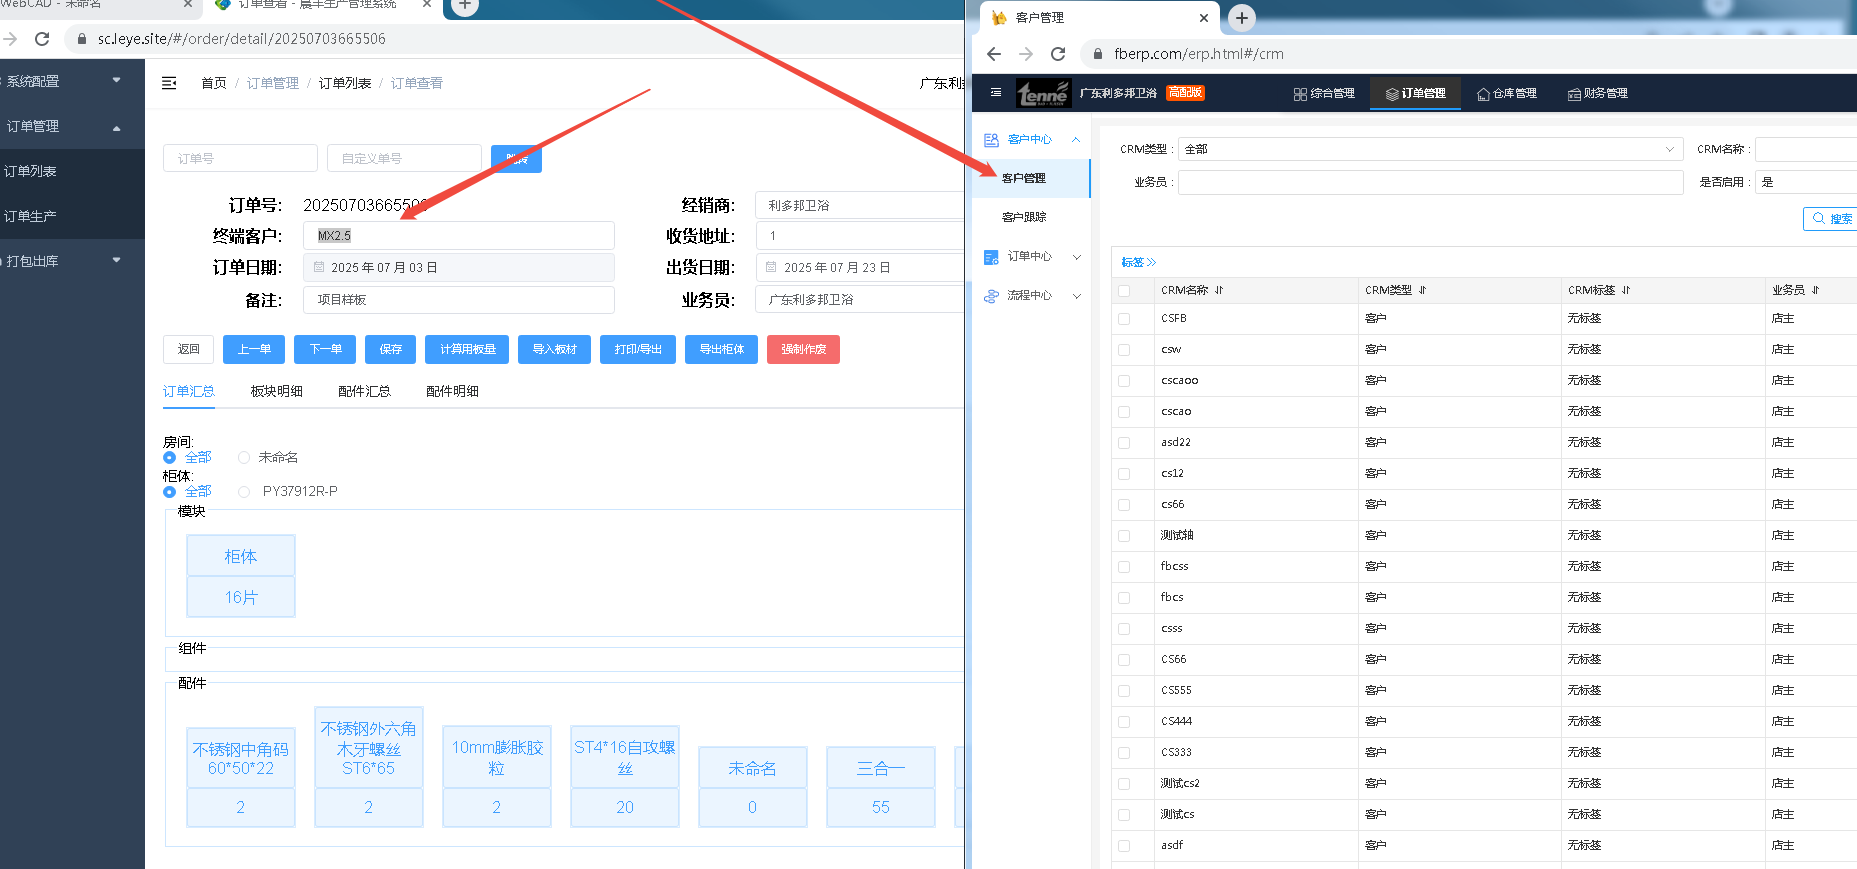Reload the order detail page in left browser

point(42,39)
